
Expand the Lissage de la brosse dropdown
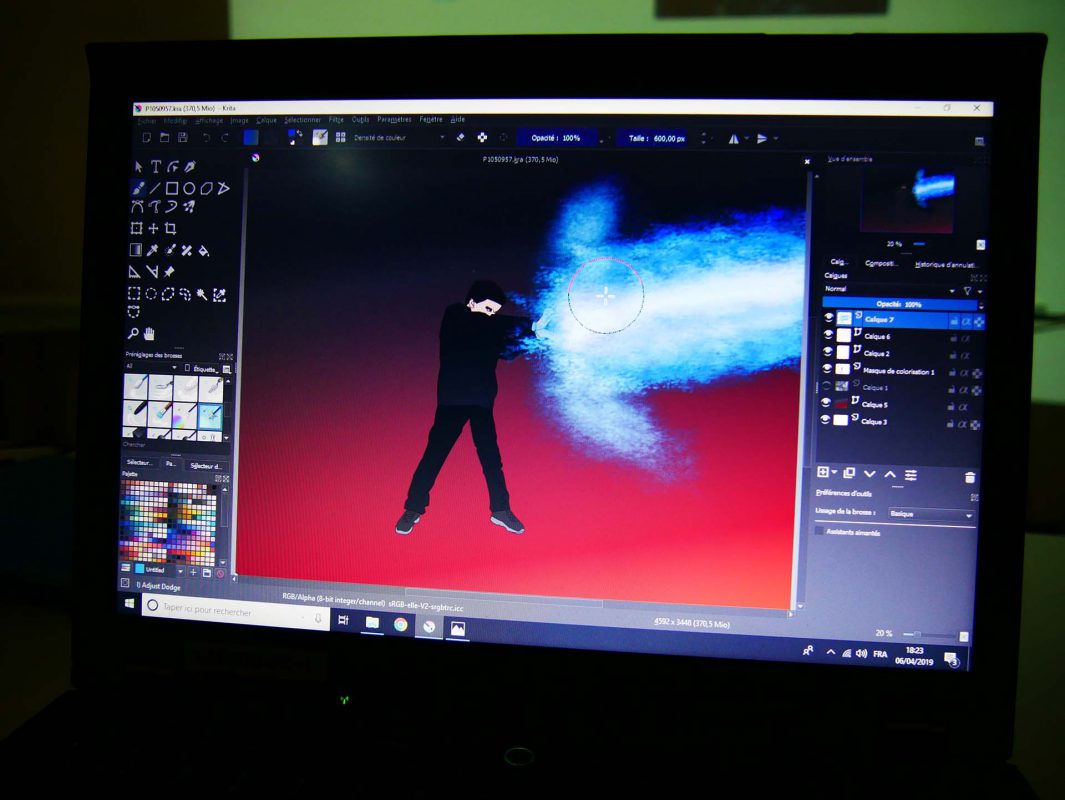pos(930,514)
